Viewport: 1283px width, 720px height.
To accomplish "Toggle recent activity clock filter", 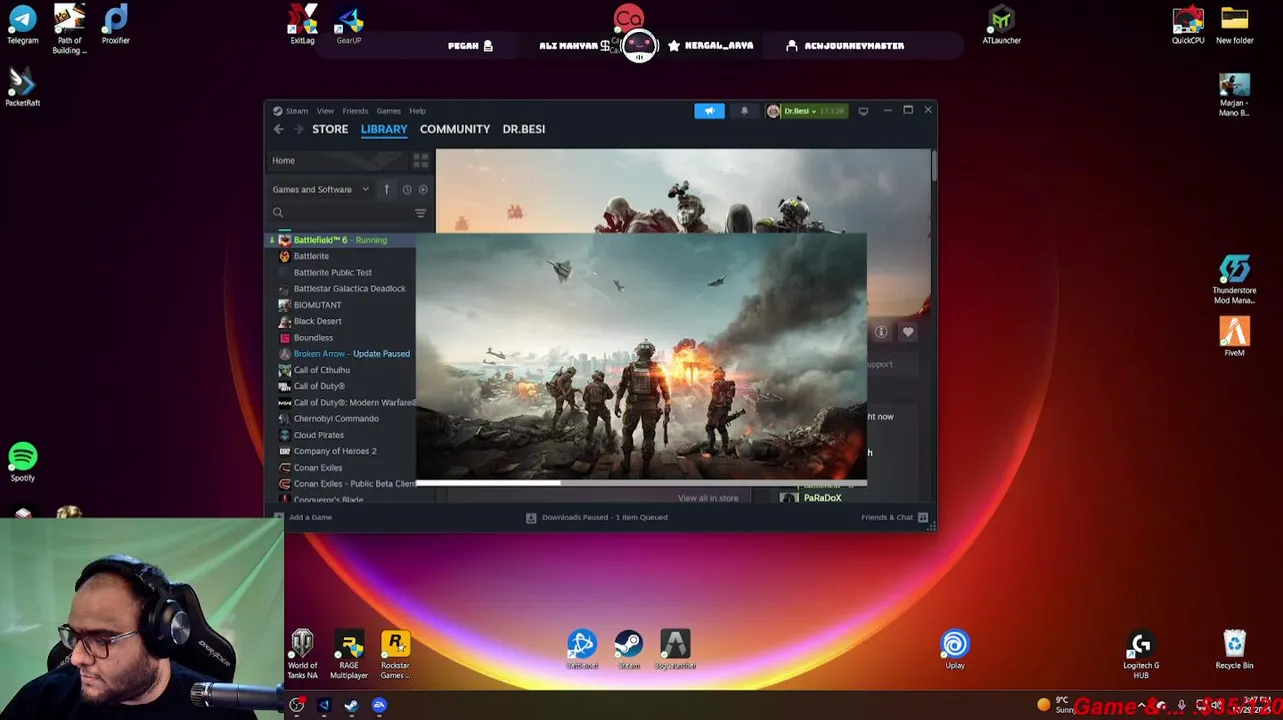I will click(407, 189).
